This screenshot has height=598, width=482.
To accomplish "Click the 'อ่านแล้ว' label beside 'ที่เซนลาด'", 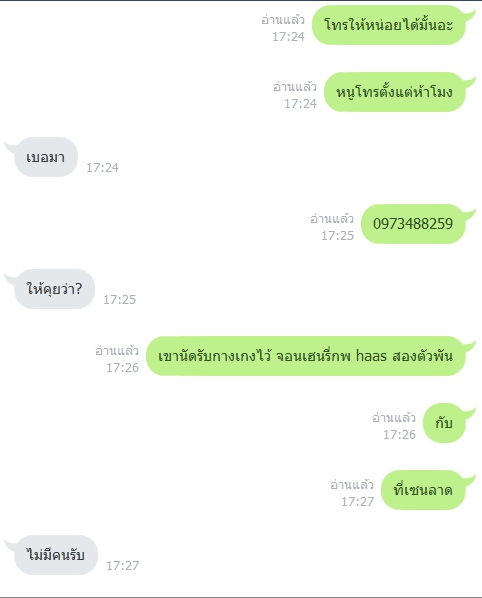I will pos(352,484).
